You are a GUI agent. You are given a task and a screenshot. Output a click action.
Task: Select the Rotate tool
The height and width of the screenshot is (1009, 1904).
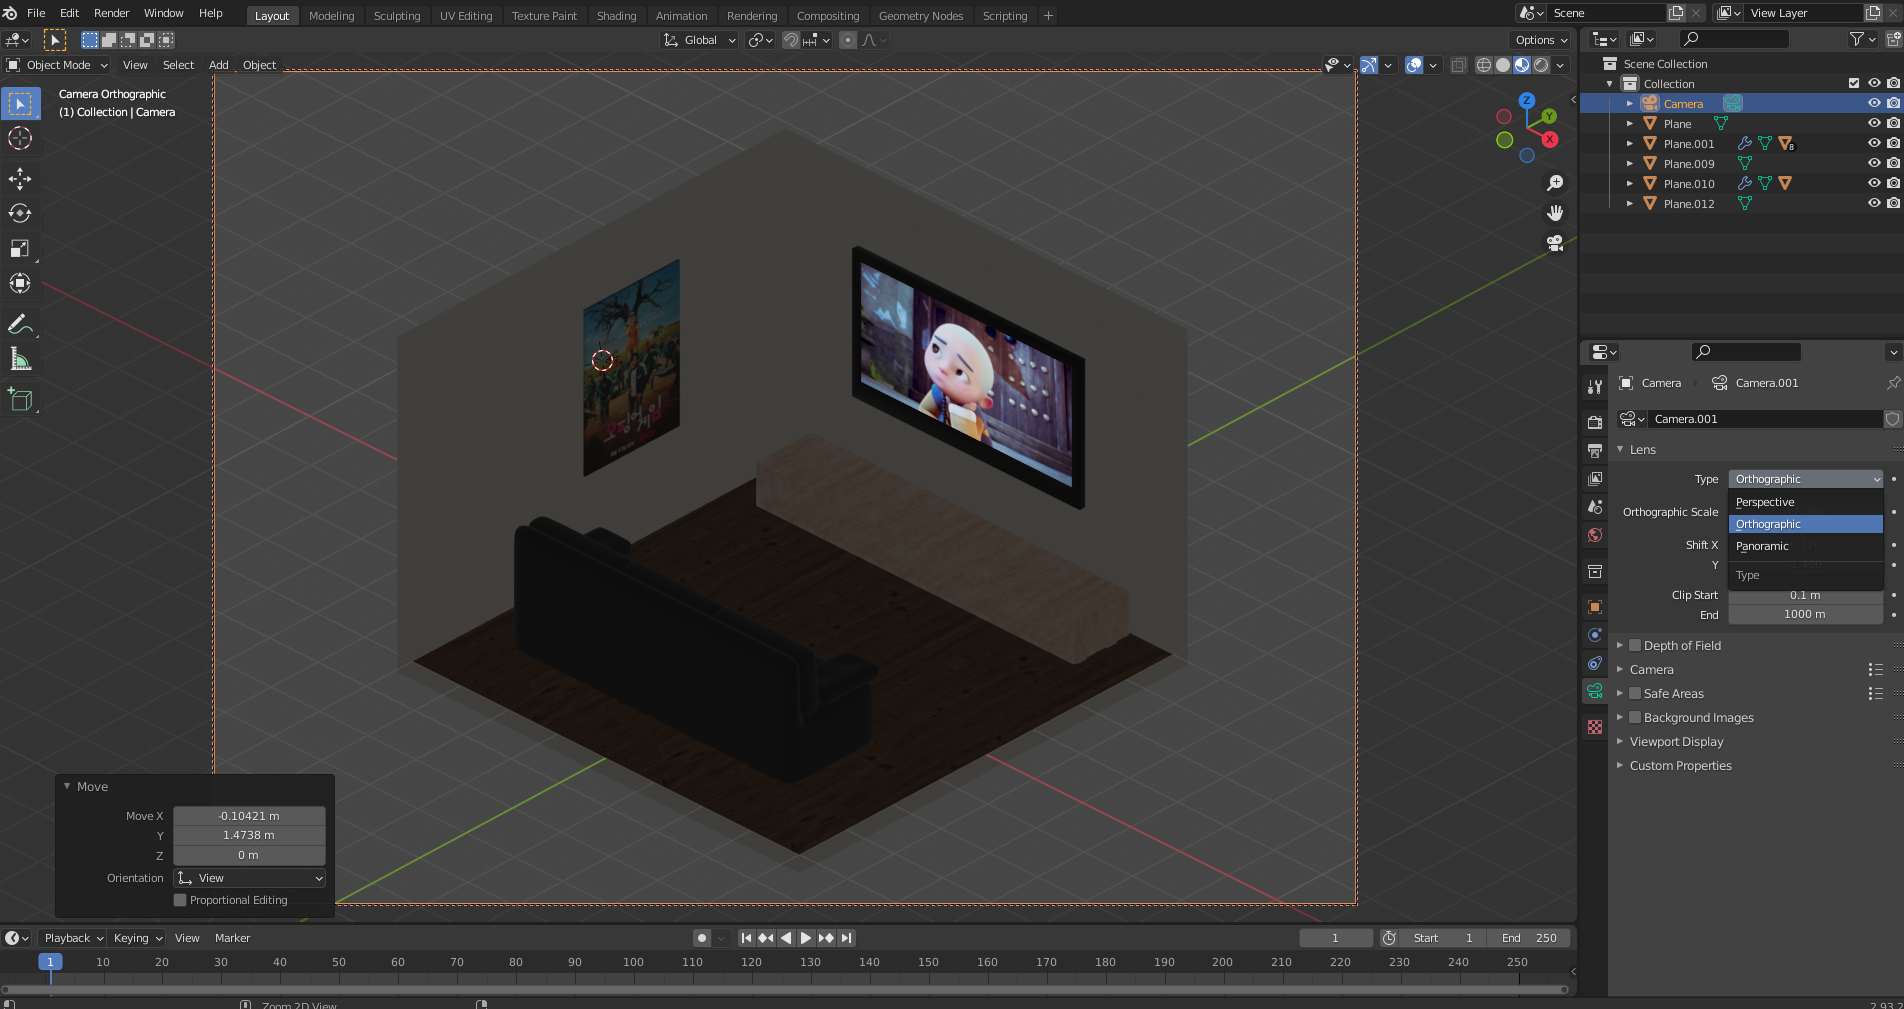[x=20, y=213]
